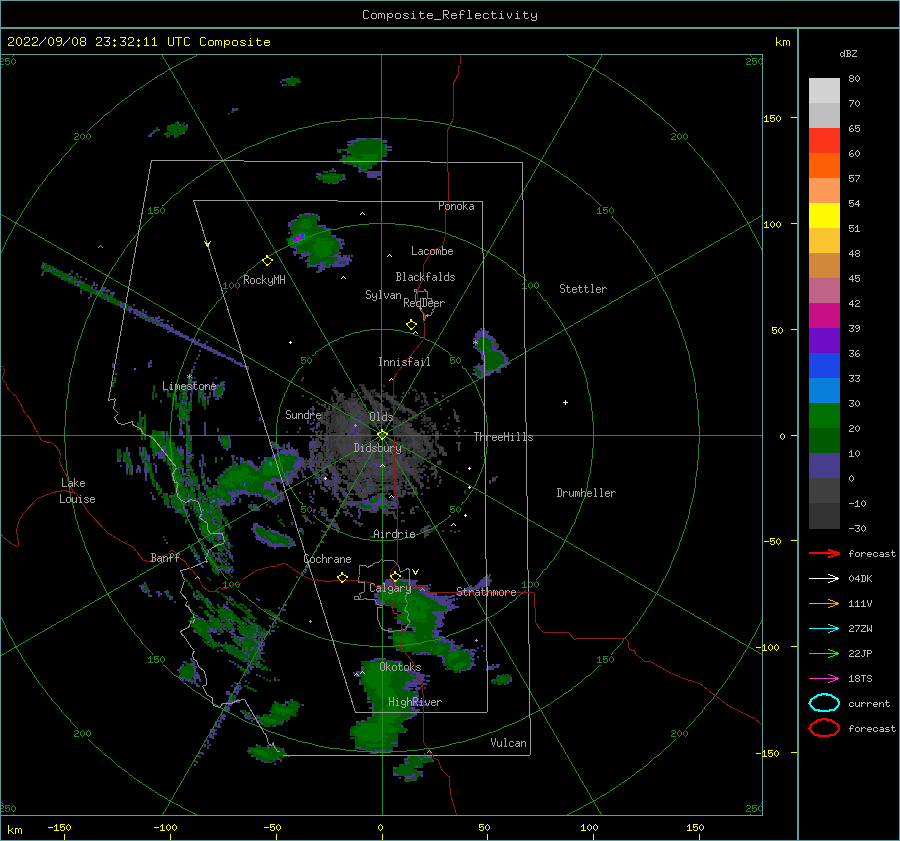The image size is (900, 841).
Task: Click the orange 111V arrow in legend
Action: click(x=824, y=603)
